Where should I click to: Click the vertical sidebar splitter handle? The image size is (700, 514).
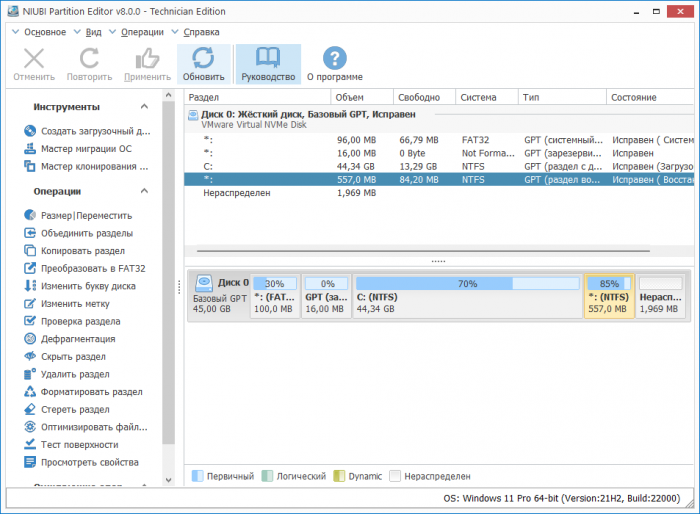[x=179, y=287]
